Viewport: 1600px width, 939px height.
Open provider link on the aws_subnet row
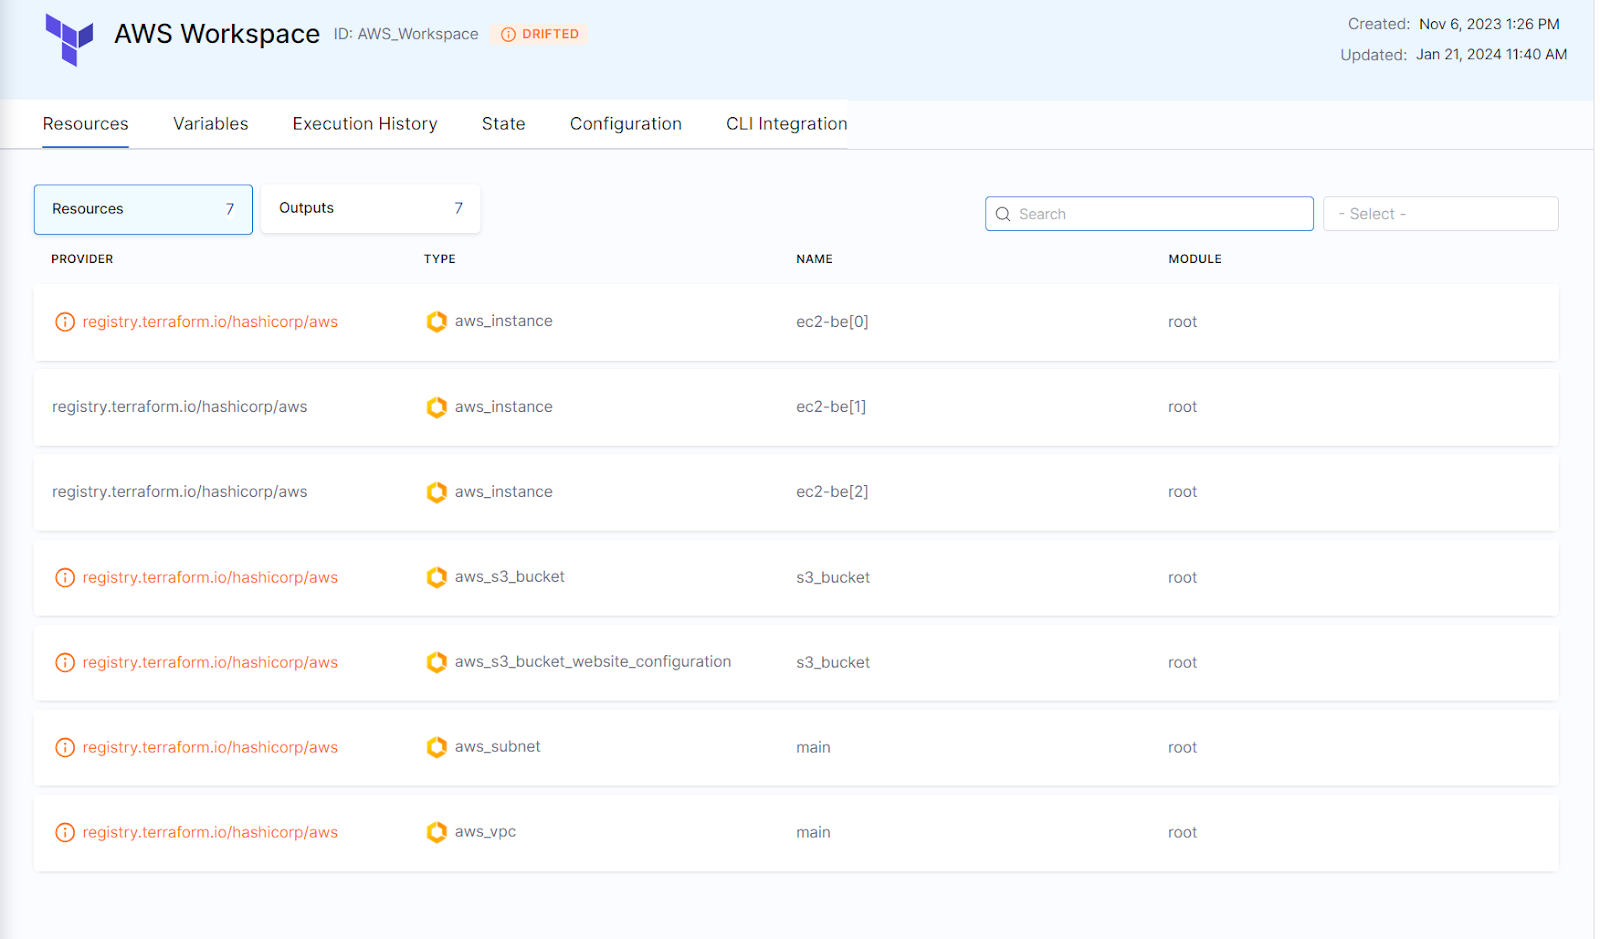tap(210, 748)
